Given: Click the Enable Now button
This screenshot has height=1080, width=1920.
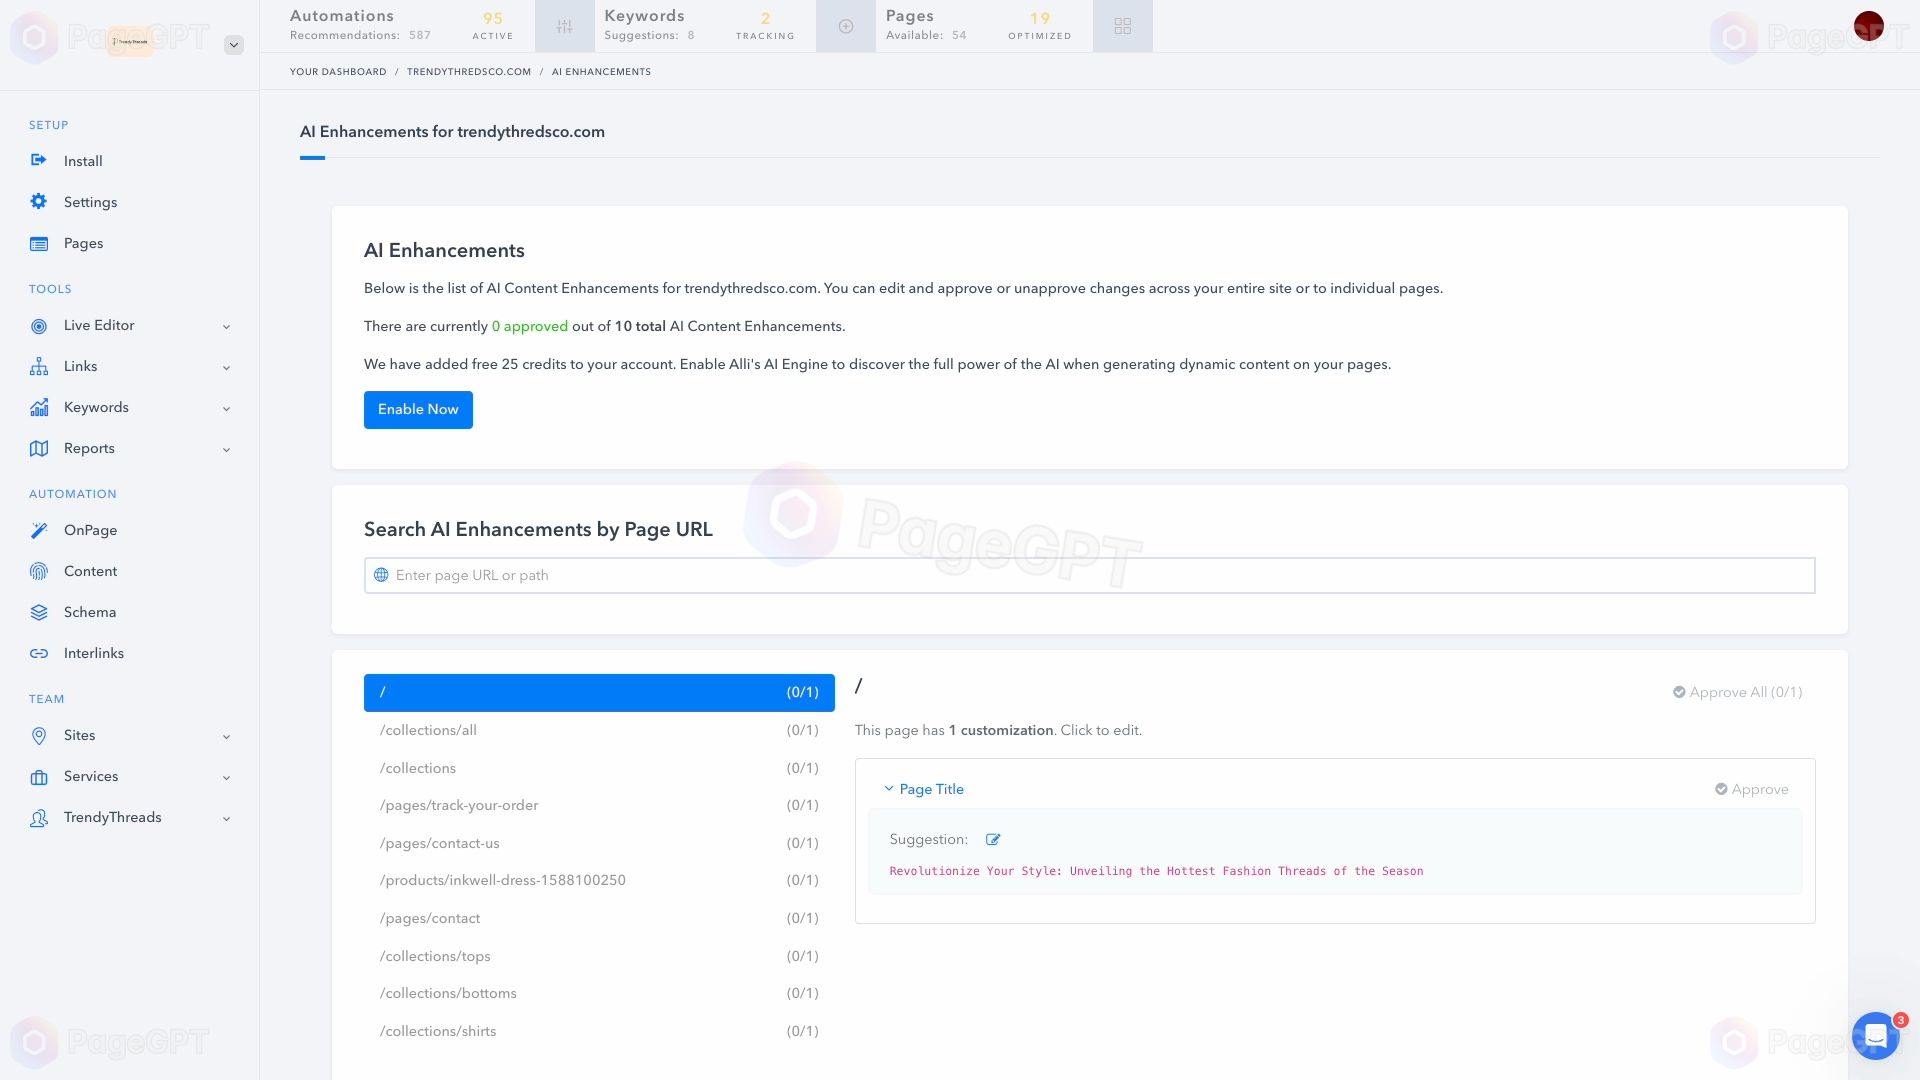Looking at the screenshot, I should coord(418,410).
